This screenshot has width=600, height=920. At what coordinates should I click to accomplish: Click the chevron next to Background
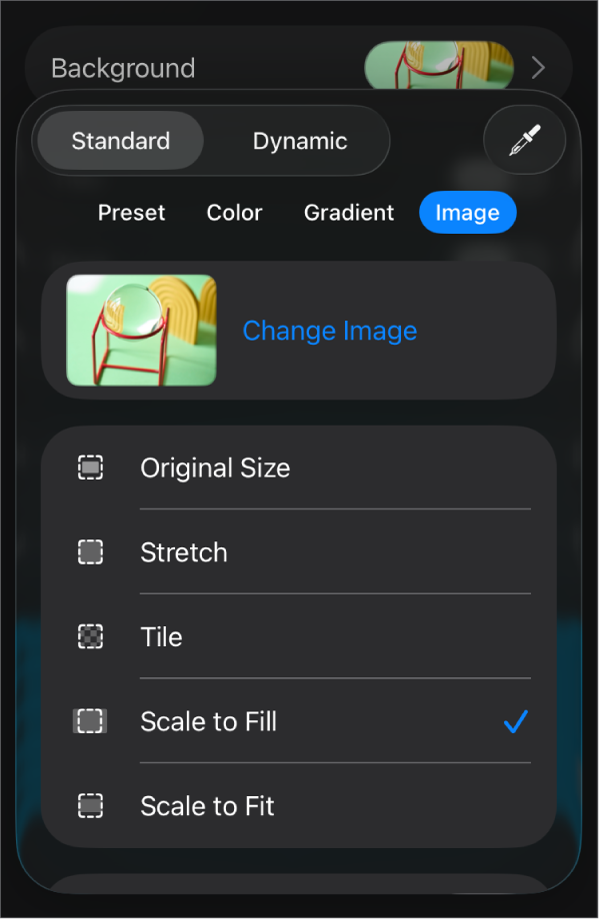[537, 67]
